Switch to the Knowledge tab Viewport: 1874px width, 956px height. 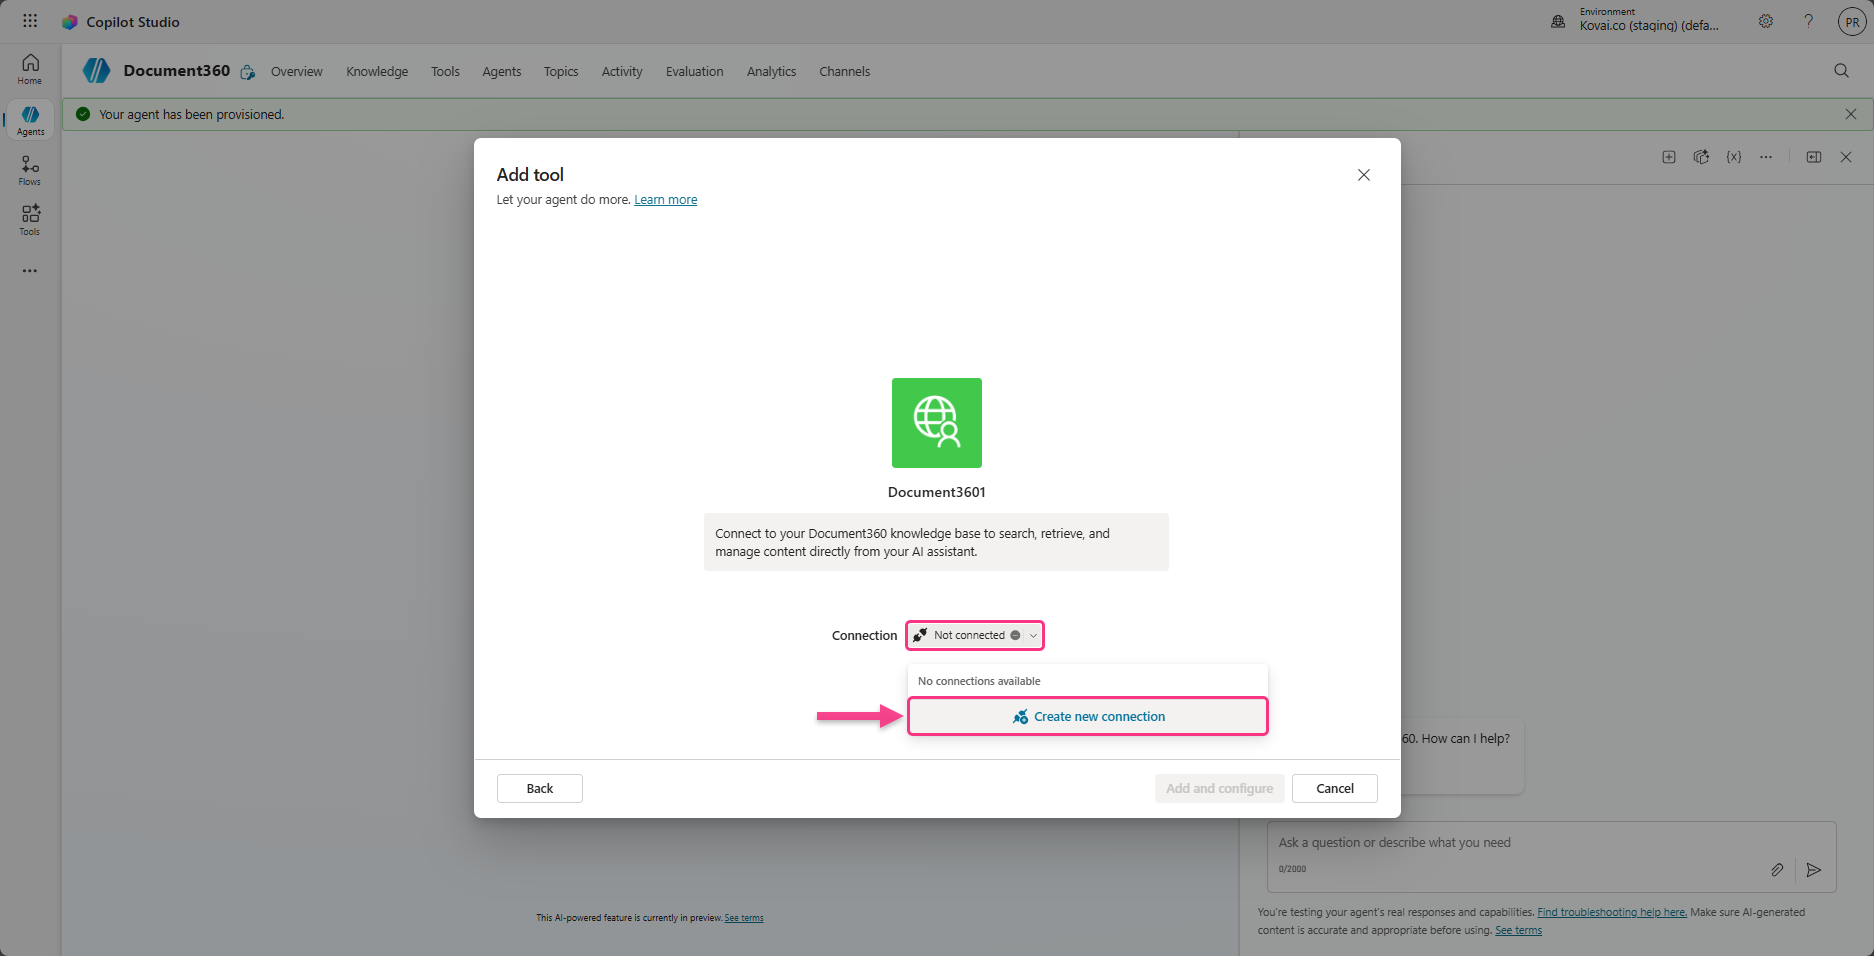377,72
